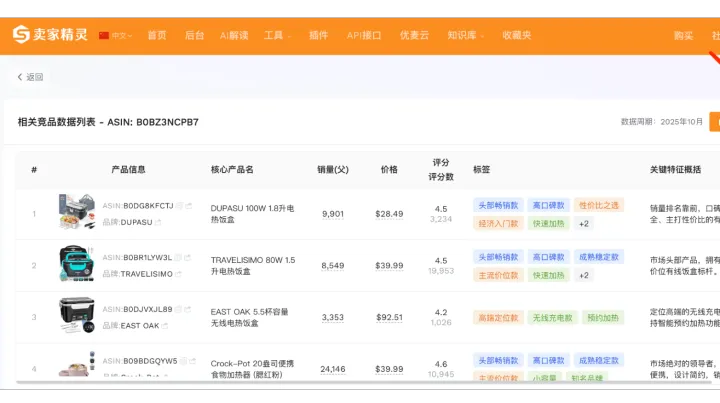Copy ASIN B0BR1LYW3L with the copy icon
This screenshot has height=403, width=720.
tap(178, 257)
